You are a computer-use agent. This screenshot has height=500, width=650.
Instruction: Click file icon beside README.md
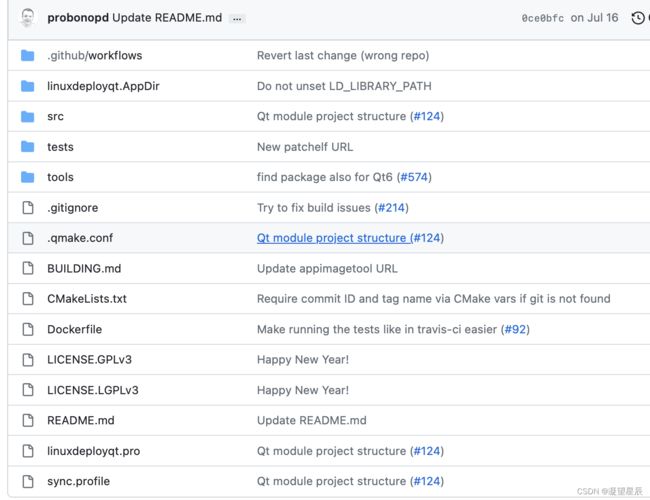28,420
